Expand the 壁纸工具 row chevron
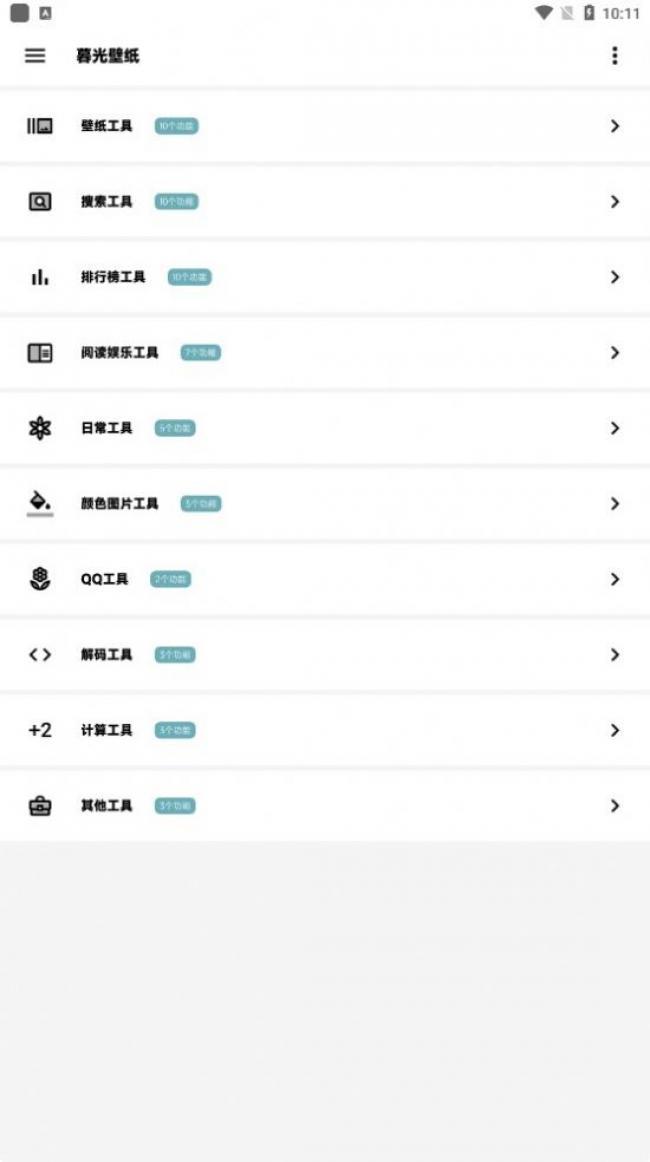 pos(615,126)
